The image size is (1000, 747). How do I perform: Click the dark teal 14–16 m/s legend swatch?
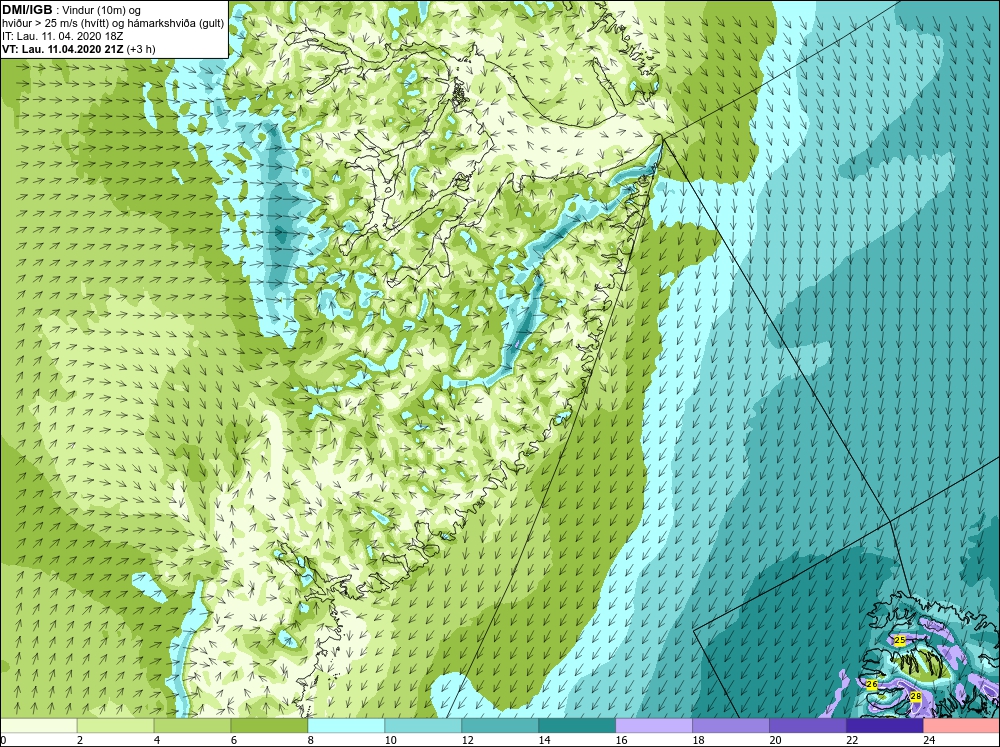[x=577, y=726]
